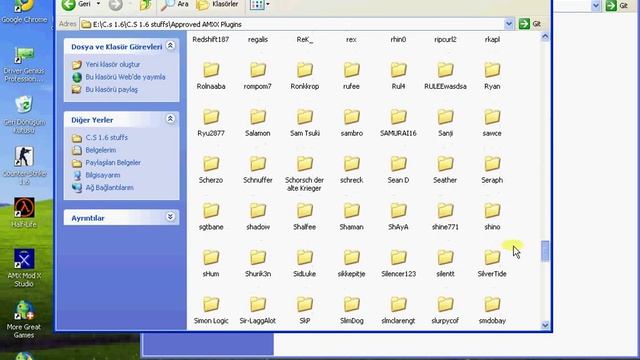
Task: Click the Sean D folder
Action: pyautogui.click(x=398, y=169)
